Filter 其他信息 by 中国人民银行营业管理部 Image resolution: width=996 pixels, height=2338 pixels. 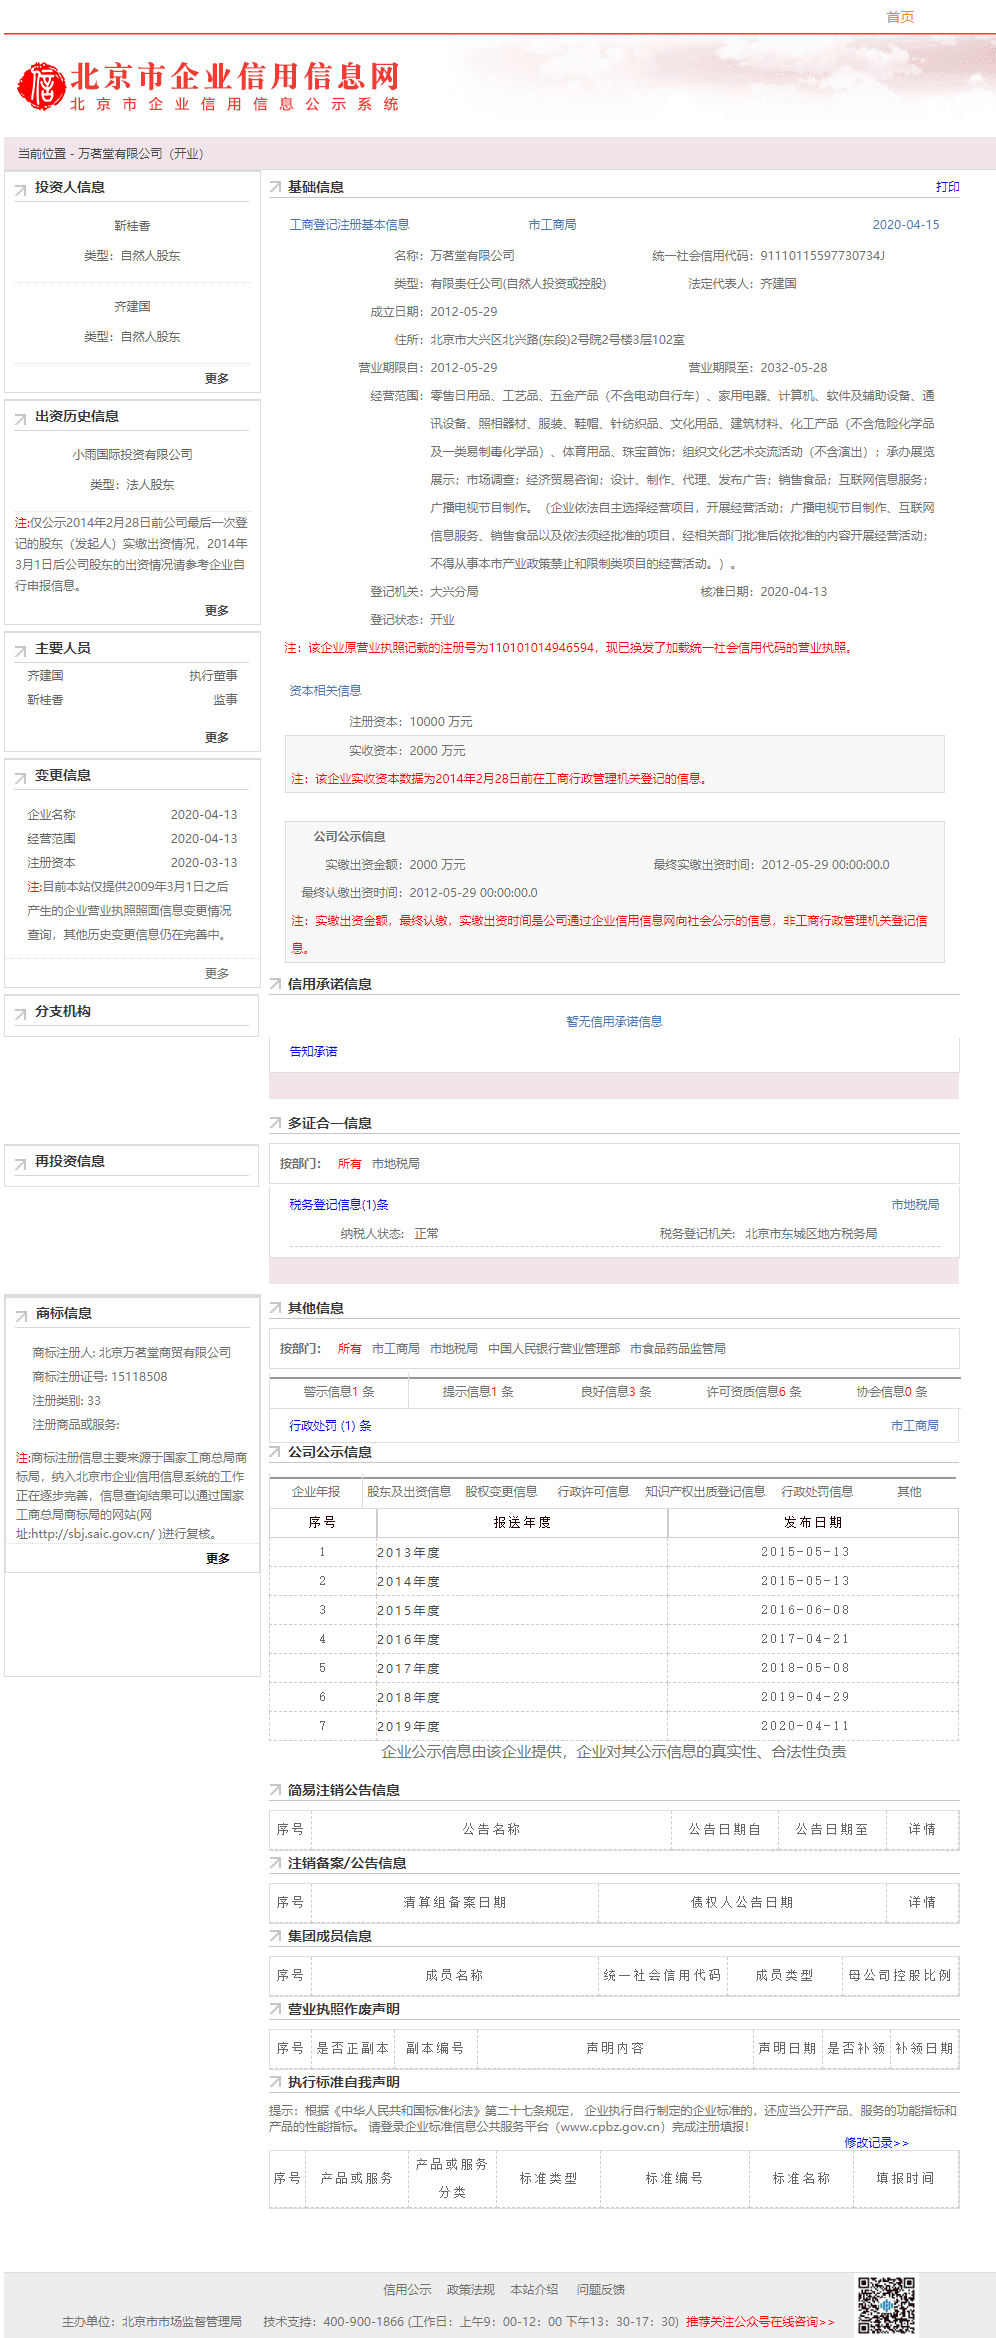point(554,1349)
